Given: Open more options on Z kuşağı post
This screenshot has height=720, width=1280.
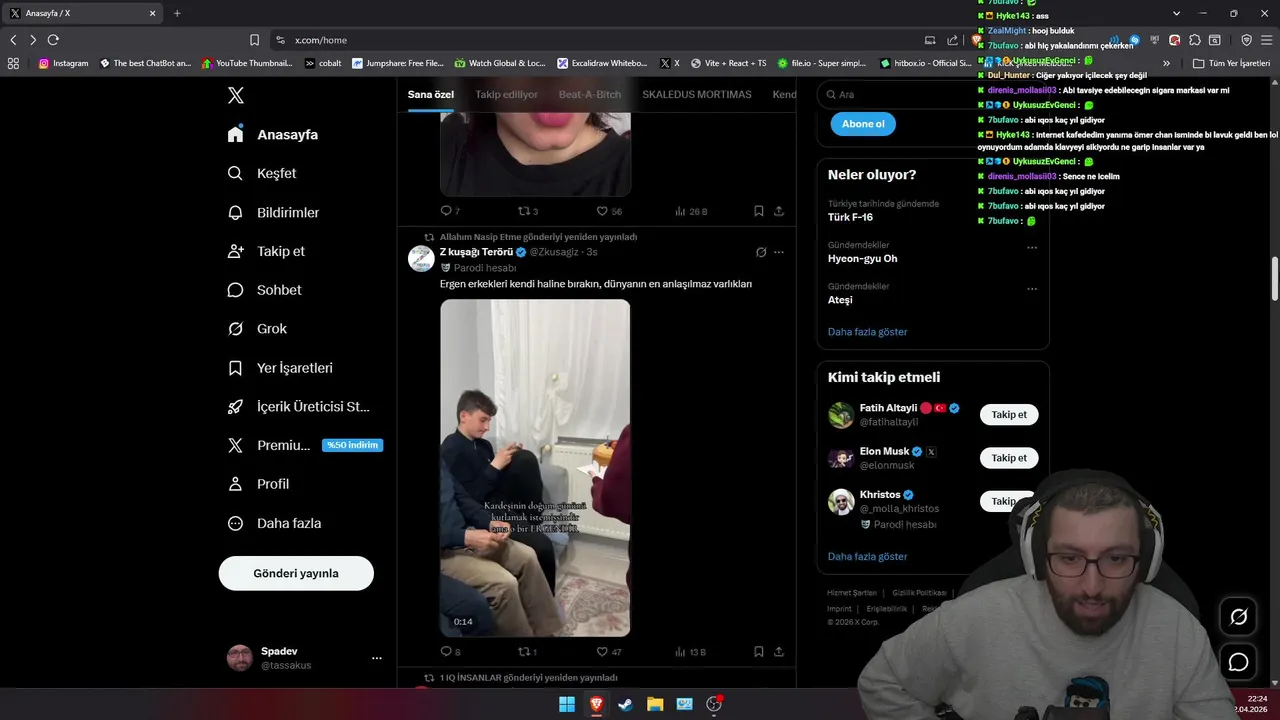Looking at the screenshot, I should click(x=779, y=252).
